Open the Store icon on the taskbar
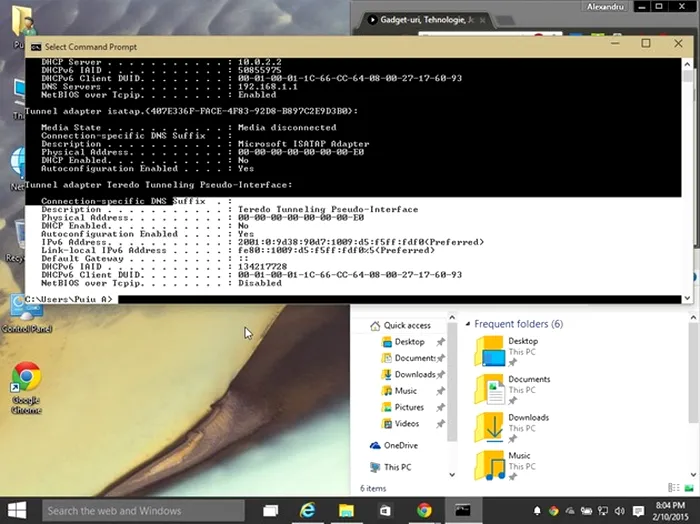 click(x=385, y=510)
